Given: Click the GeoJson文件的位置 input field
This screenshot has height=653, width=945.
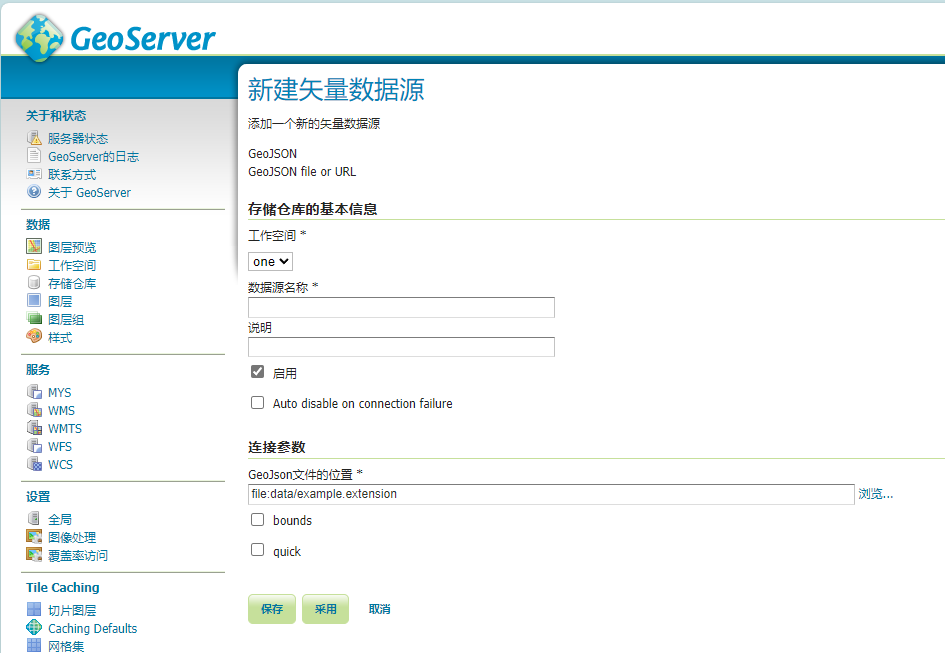Looking at the screenshot, I should (x=551, y=494).
